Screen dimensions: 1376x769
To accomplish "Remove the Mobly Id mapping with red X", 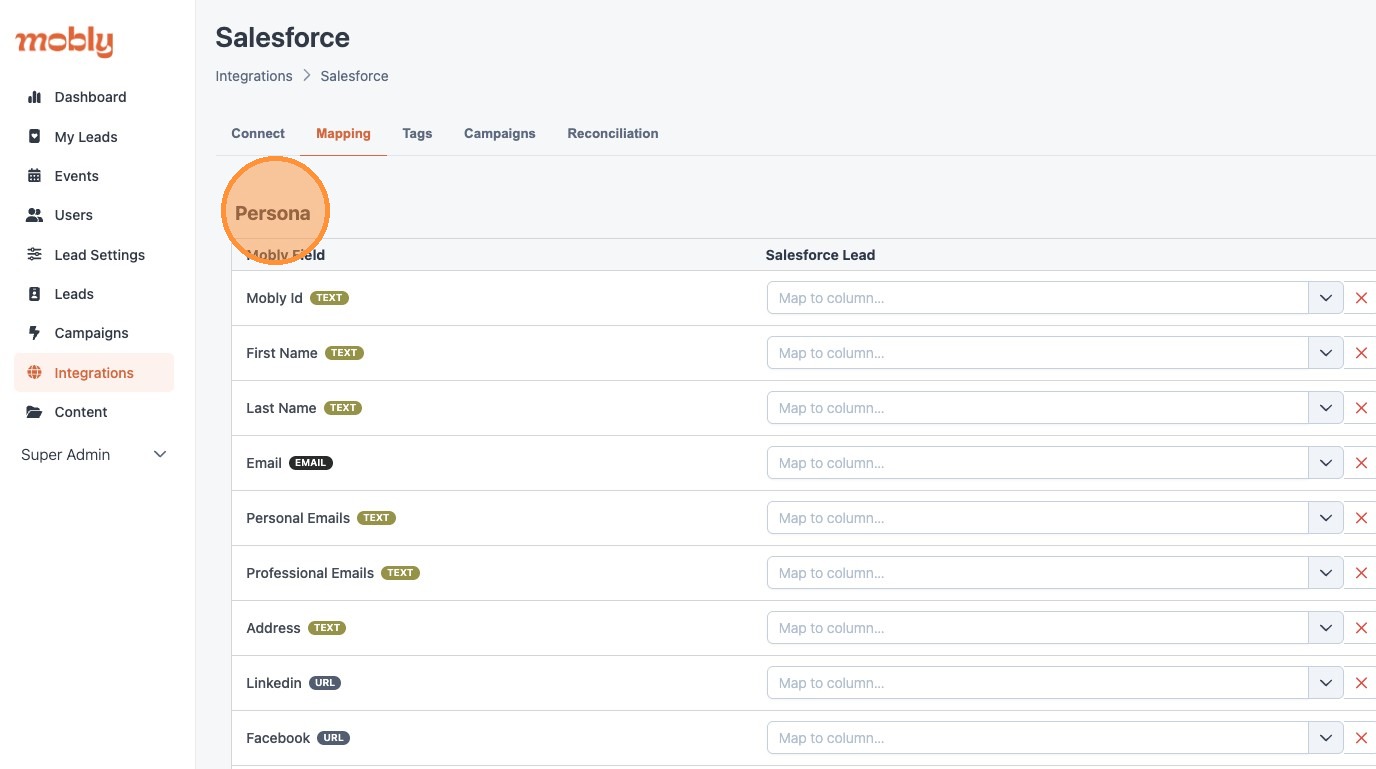I will pos(1361,298).
